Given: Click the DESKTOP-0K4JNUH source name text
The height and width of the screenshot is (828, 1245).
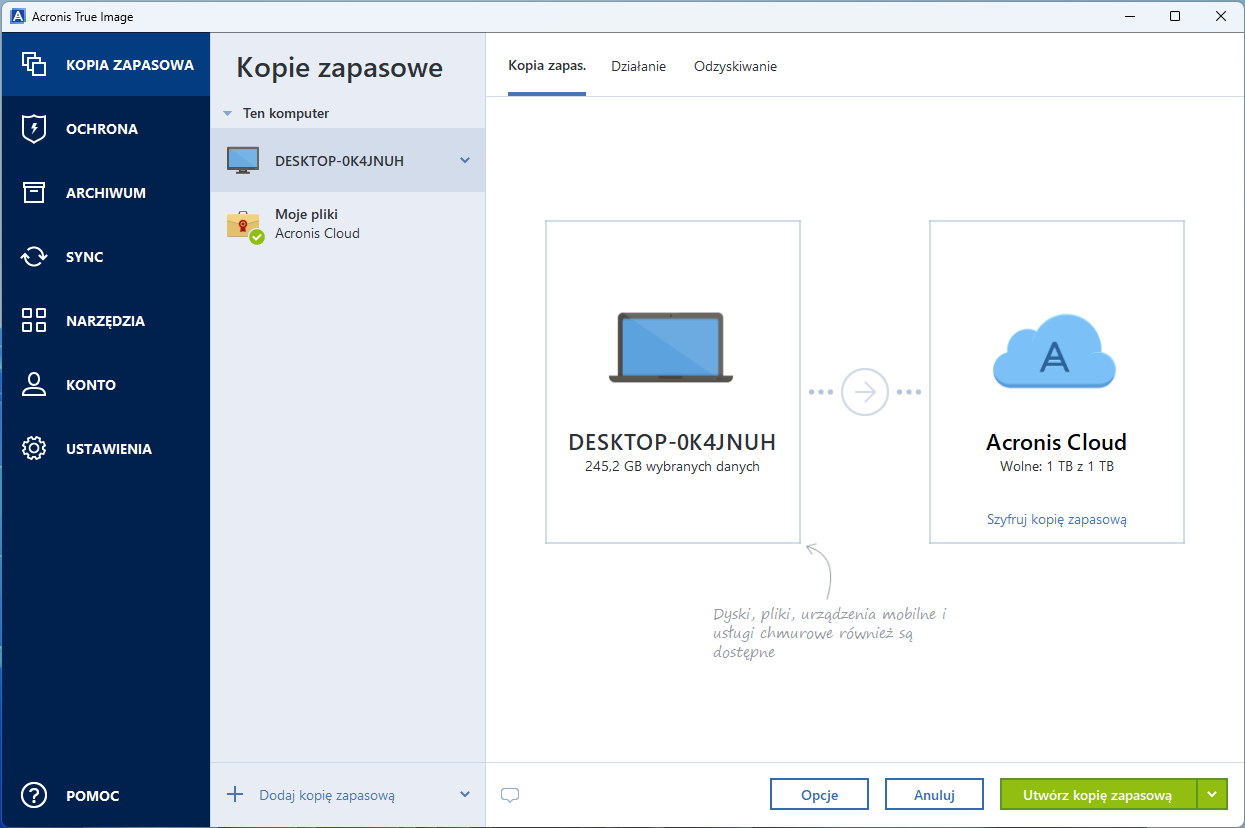Looking at the screenshot, I should tap(672, 442).
